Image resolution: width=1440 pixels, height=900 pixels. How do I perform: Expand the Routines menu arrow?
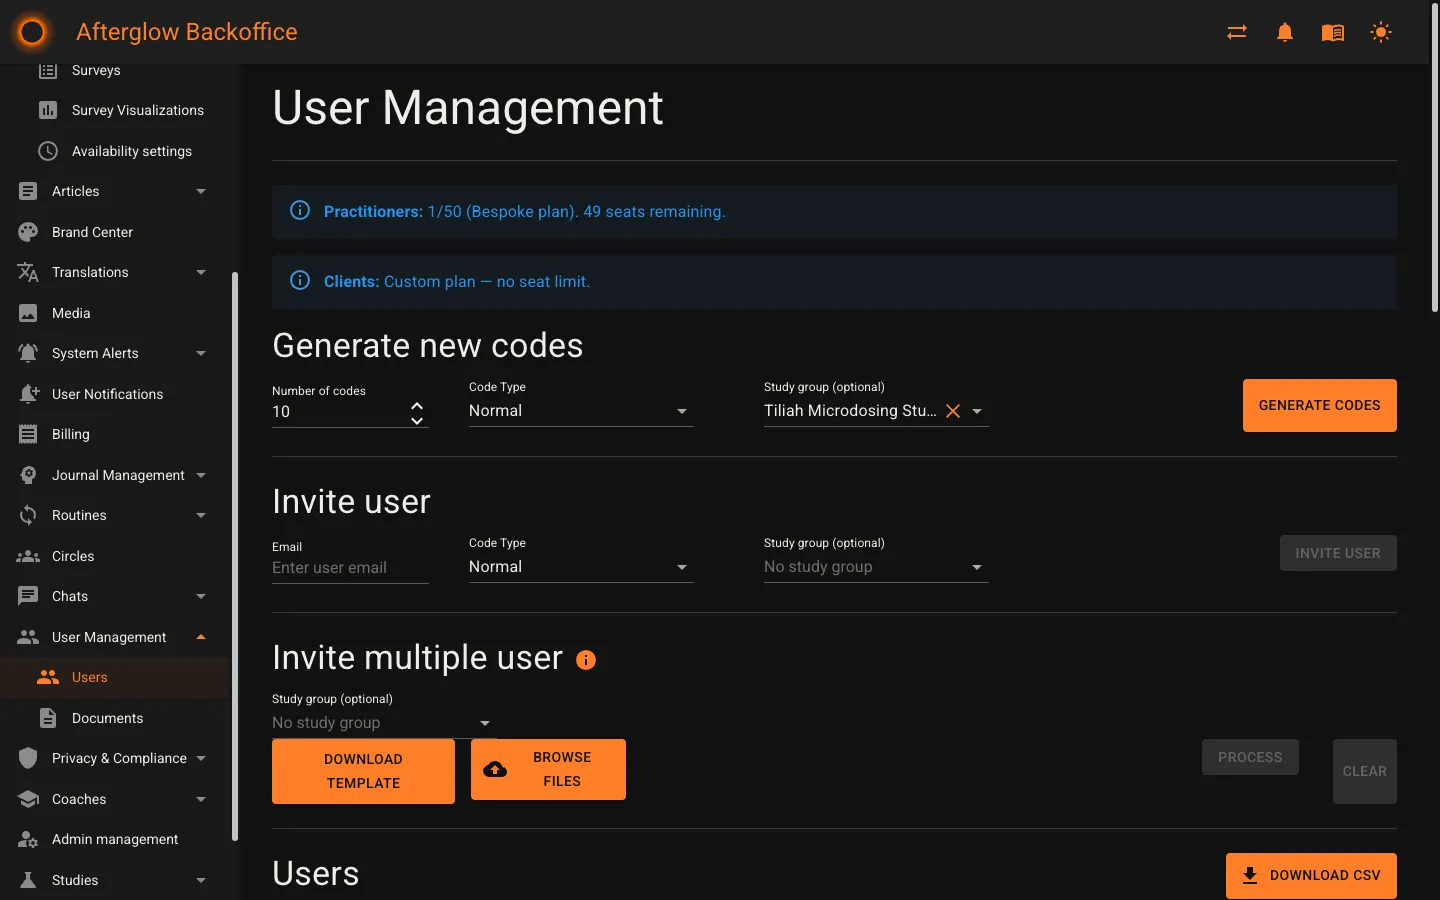[x=201, y=515]
